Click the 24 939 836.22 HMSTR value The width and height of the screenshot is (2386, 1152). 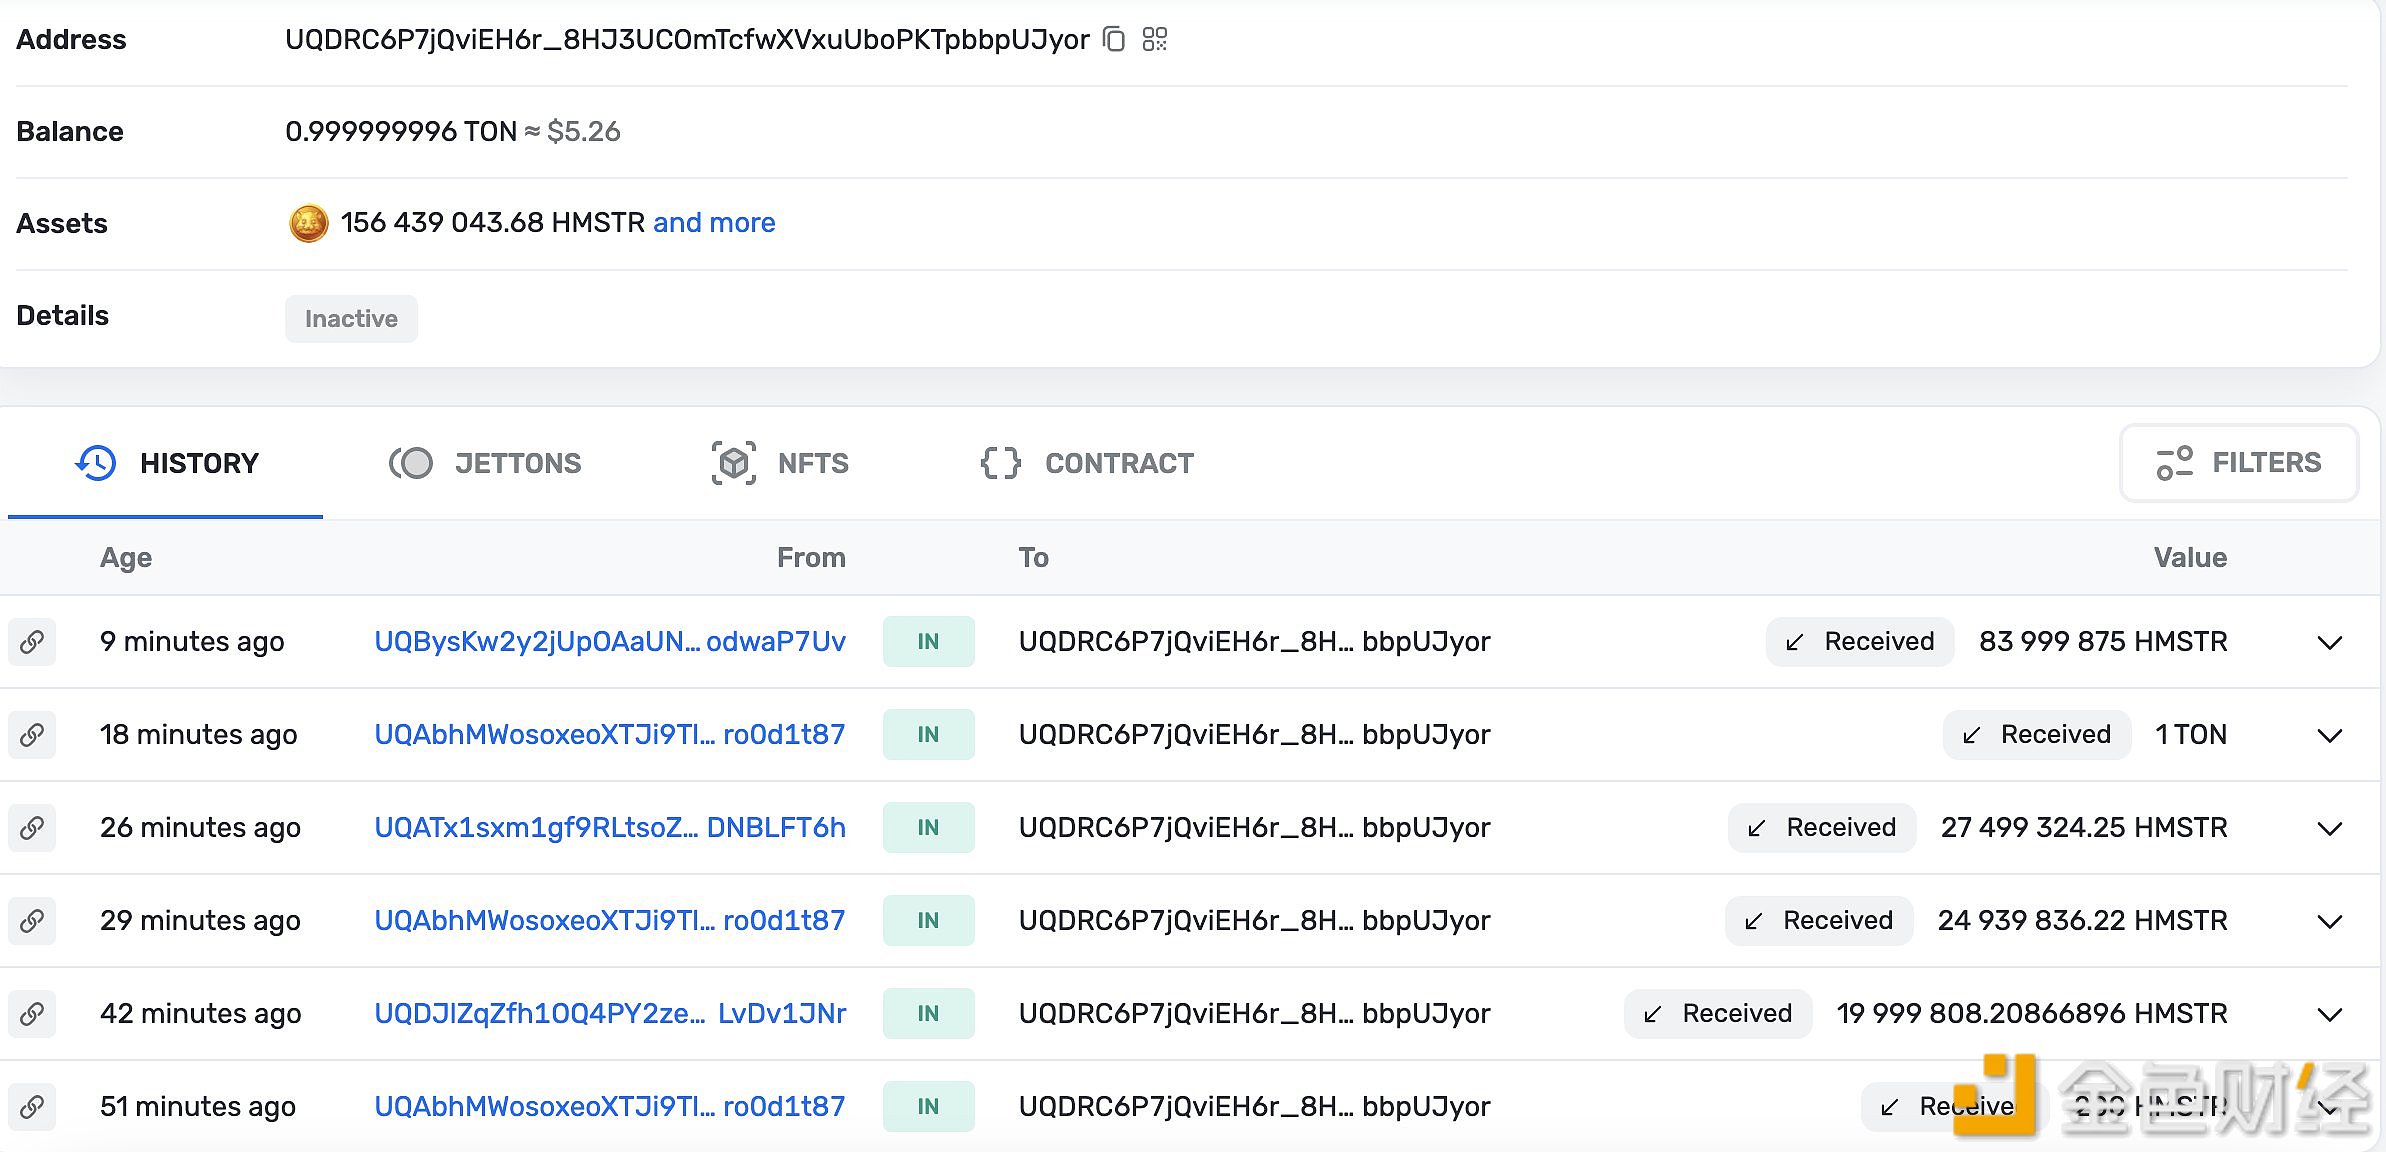click(x=2082, y=920)
